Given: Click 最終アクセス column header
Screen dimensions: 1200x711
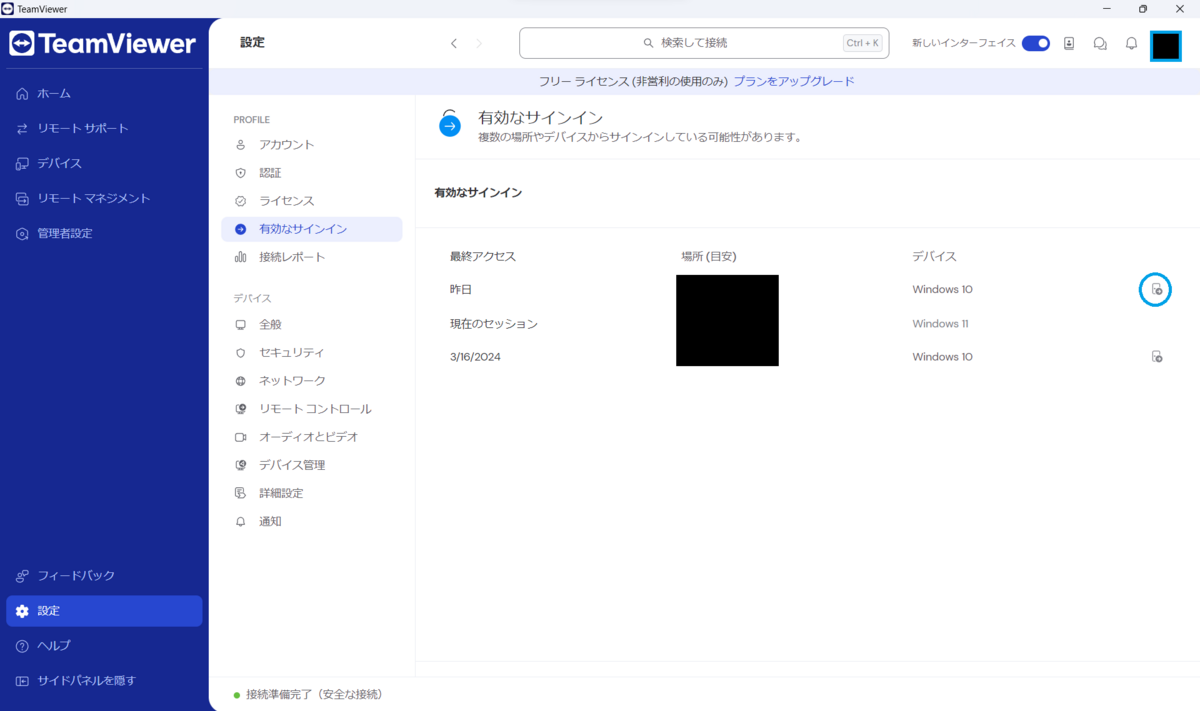Looking at the screenshot, I should tap(483, 257).
